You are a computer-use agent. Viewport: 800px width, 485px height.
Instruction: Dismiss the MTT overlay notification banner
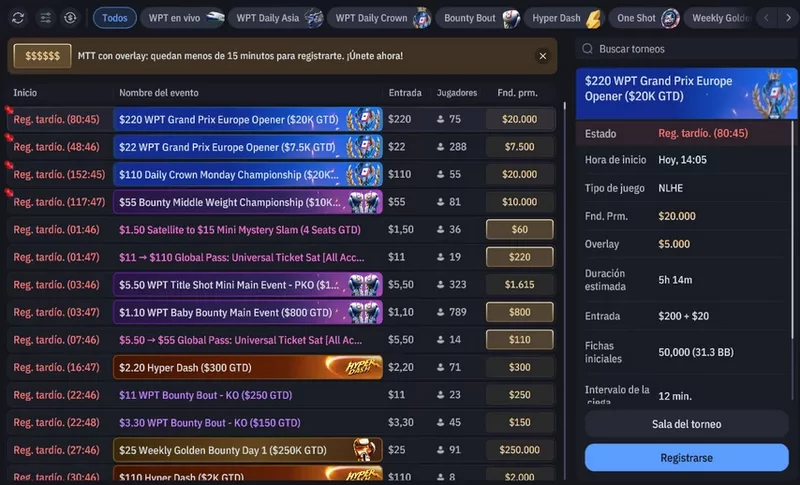click(x=542, y=57)
